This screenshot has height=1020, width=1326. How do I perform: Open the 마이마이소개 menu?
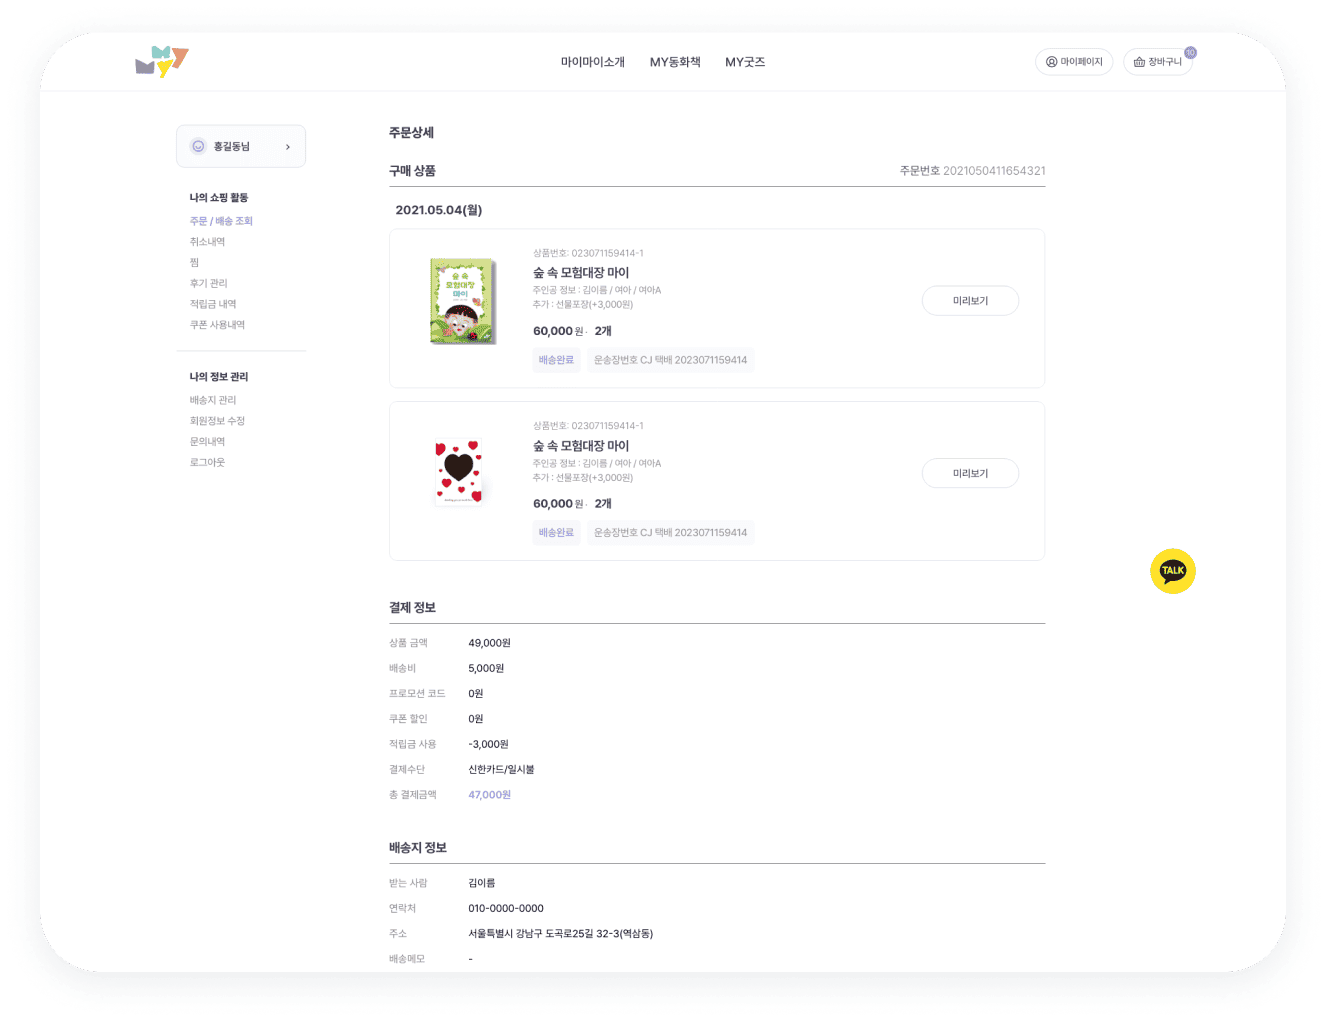coord(592,62)
